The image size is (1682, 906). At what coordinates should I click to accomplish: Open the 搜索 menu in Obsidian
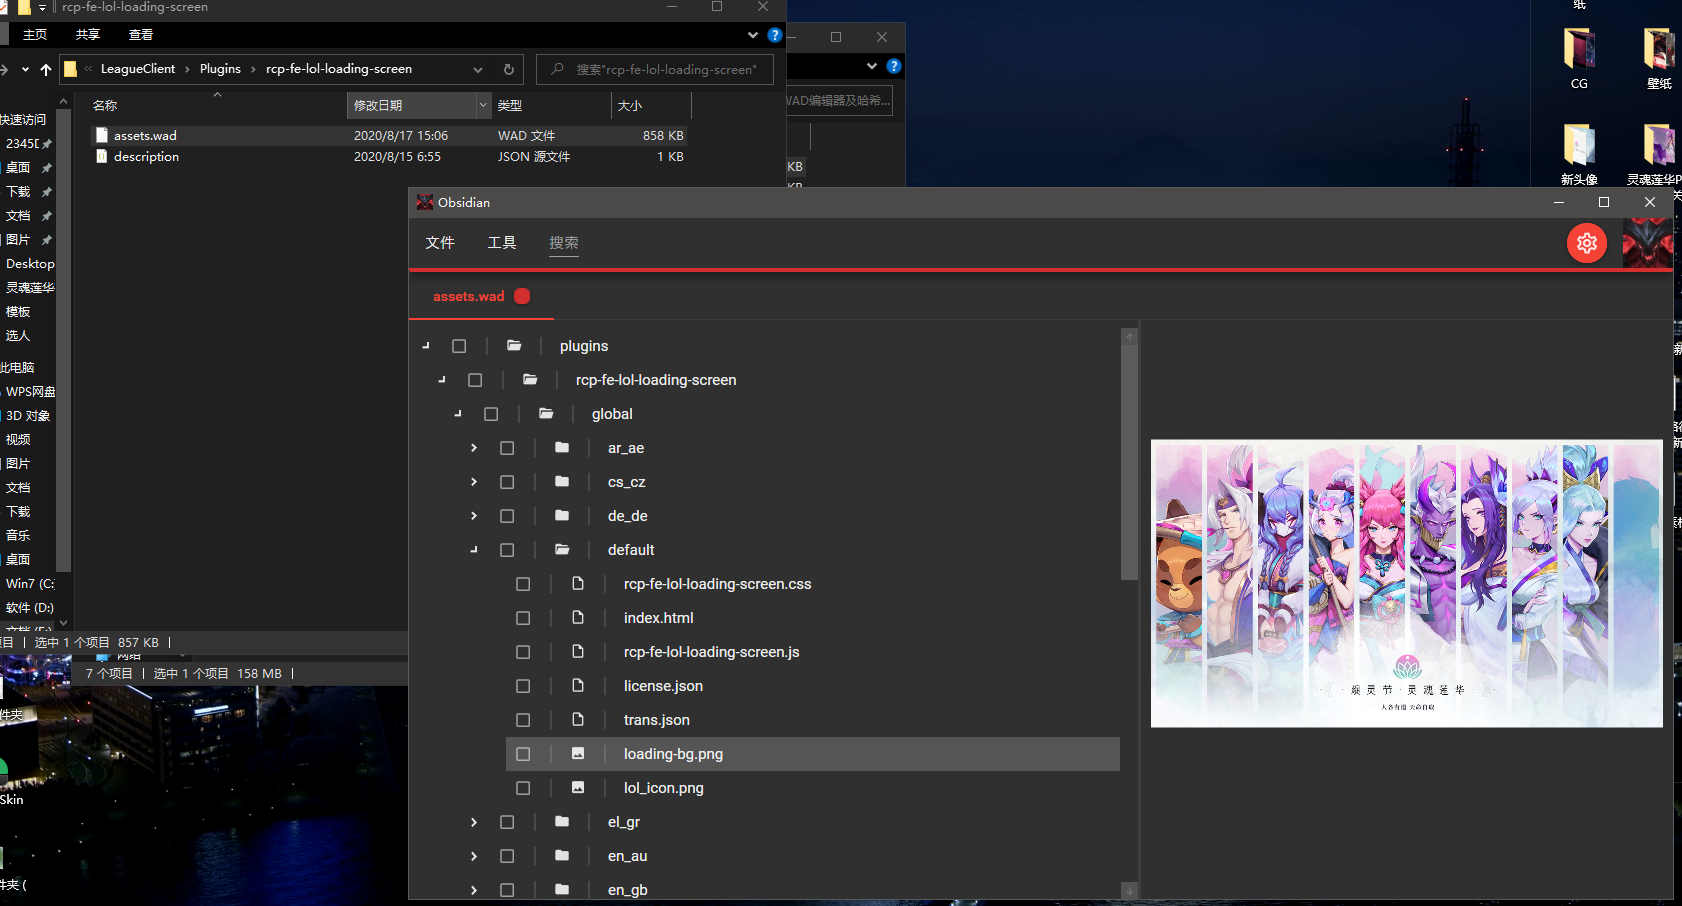point(564,243)
